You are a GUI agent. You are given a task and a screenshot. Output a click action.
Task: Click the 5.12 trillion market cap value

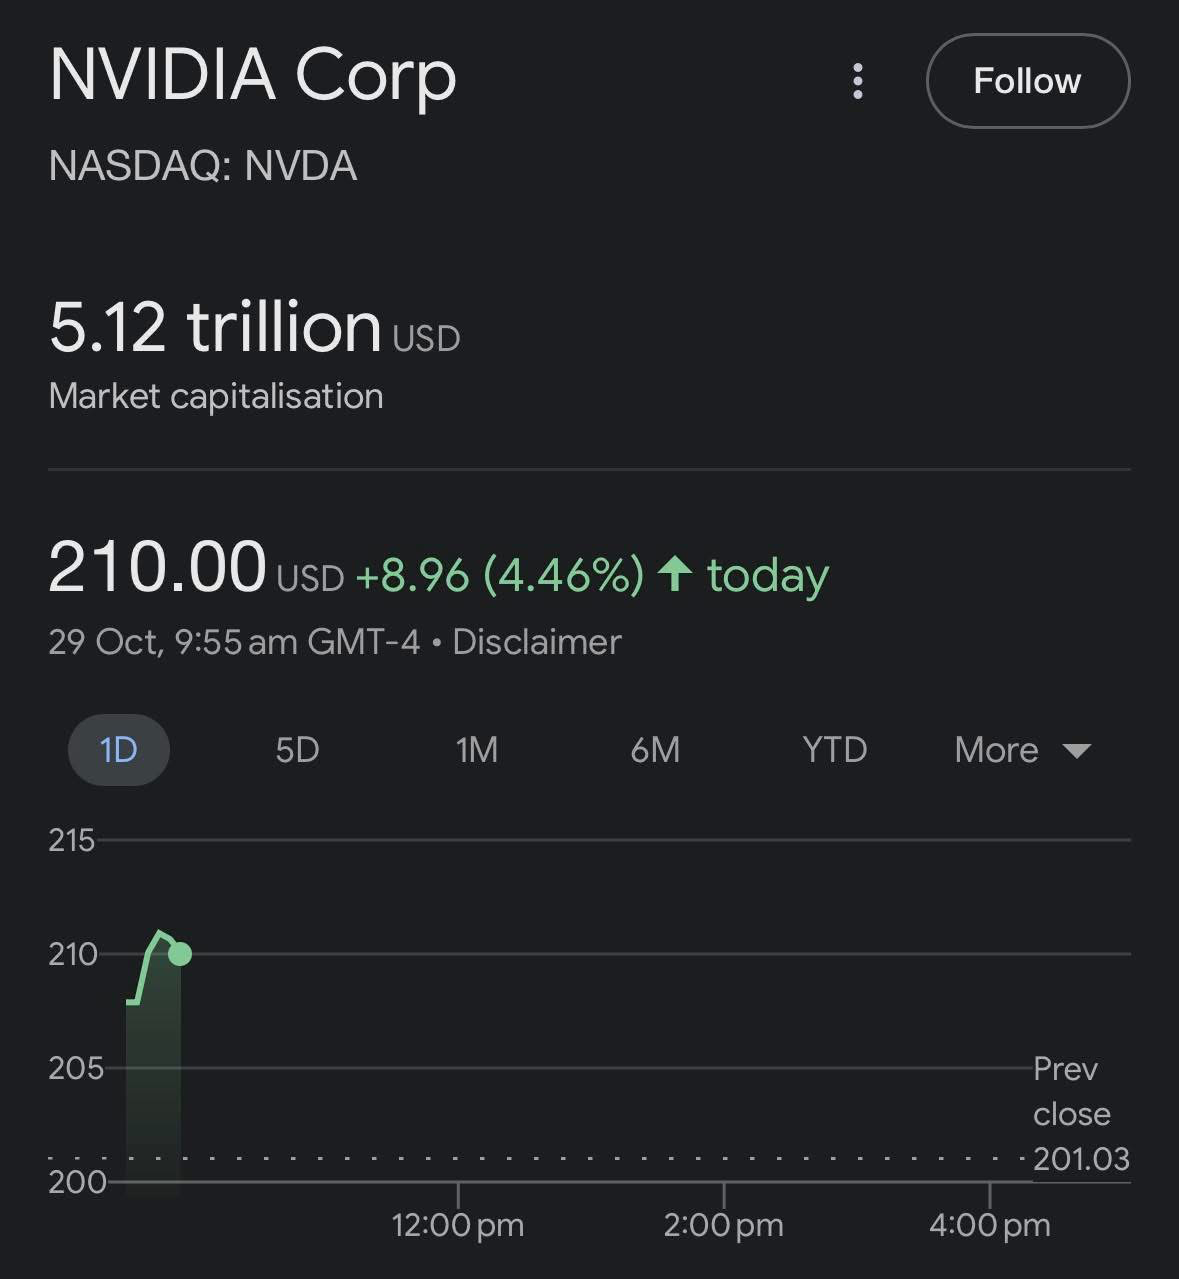point(215,328)
